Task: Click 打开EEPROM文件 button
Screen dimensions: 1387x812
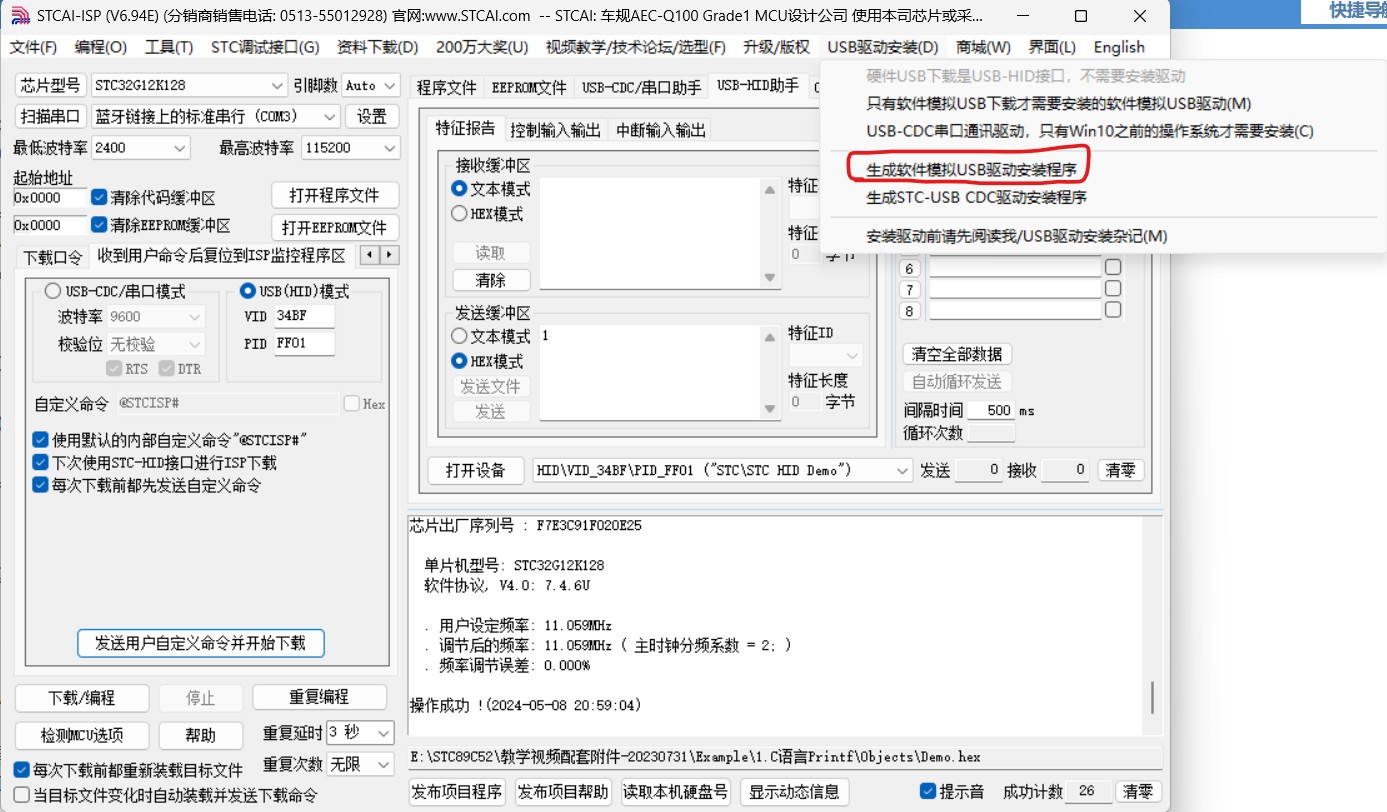Action: [335, 226]
